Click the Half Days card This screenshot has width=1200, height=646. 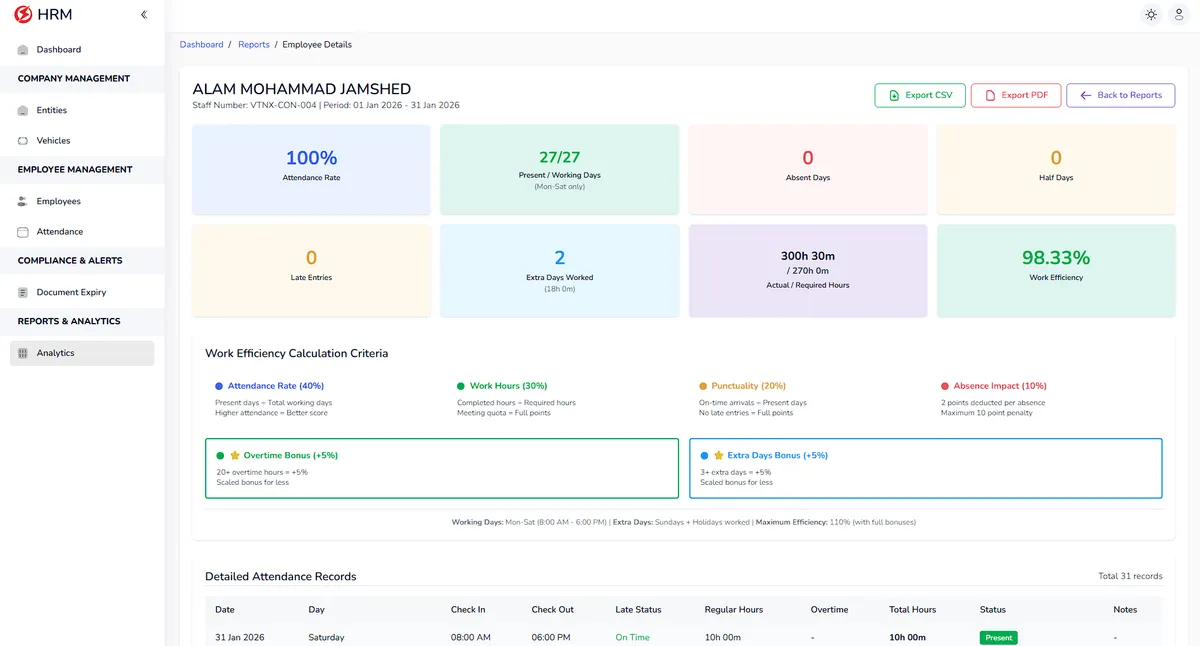tap(1056, 169)
